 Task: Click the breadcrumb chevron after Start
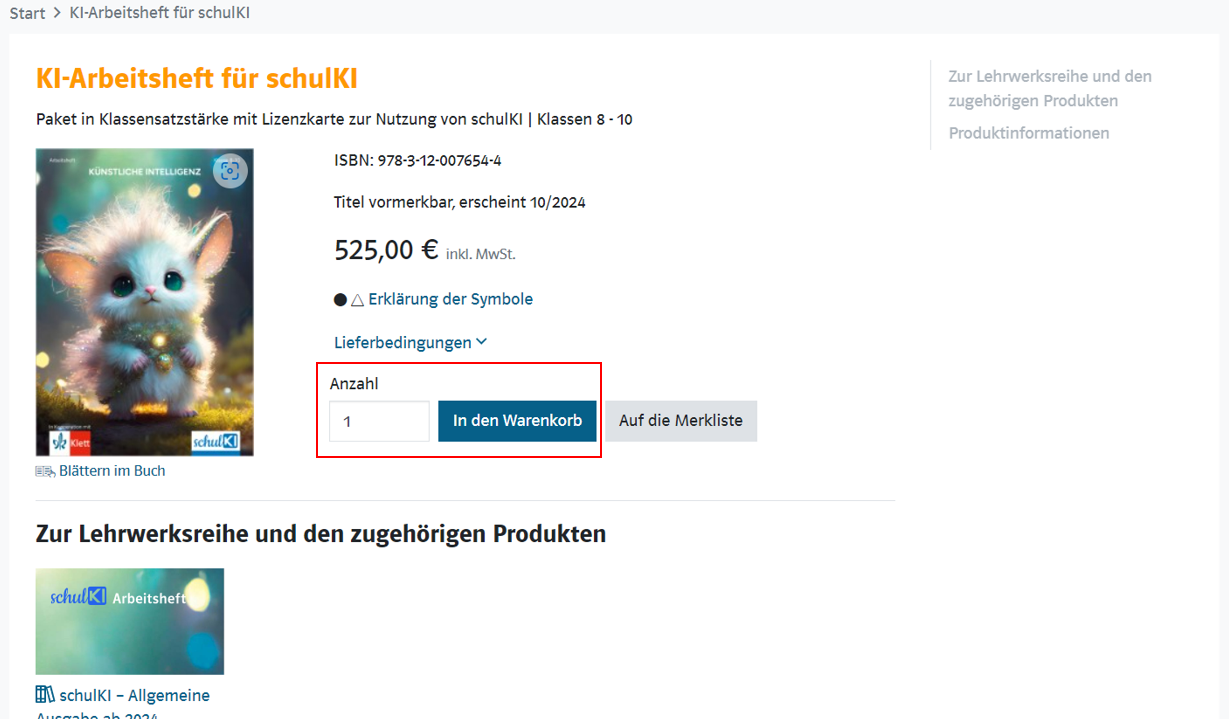pyautogui.click(x=58, y=14)
